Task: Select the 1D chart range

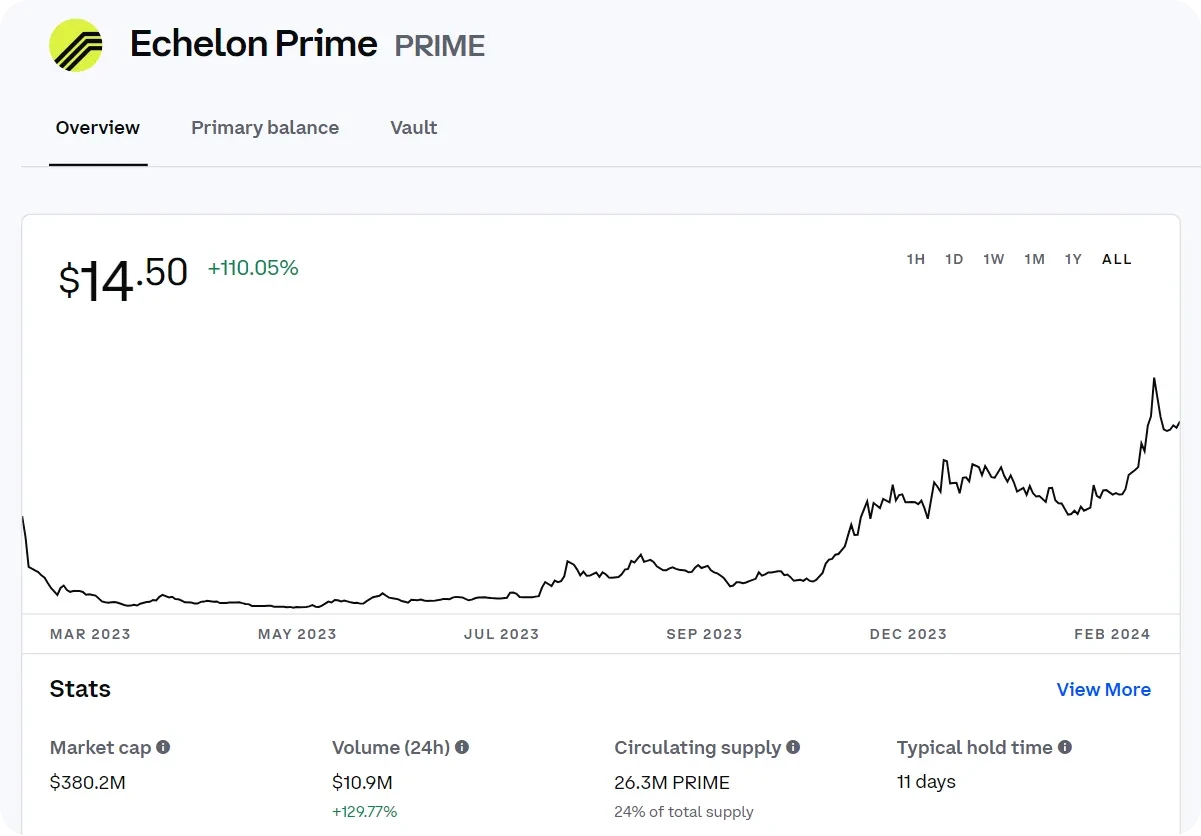Action: click(954, 259)
